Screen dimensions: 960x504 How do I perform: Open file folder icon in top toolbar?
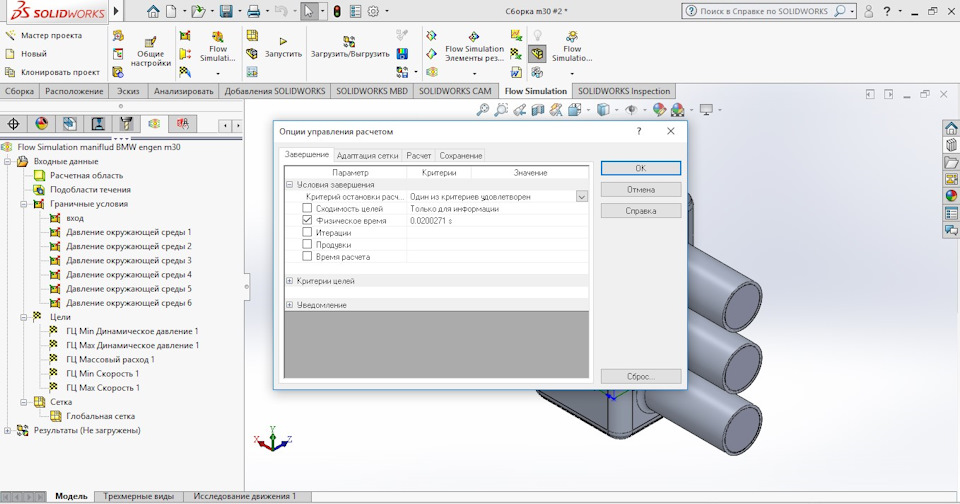tap(197, 11)
